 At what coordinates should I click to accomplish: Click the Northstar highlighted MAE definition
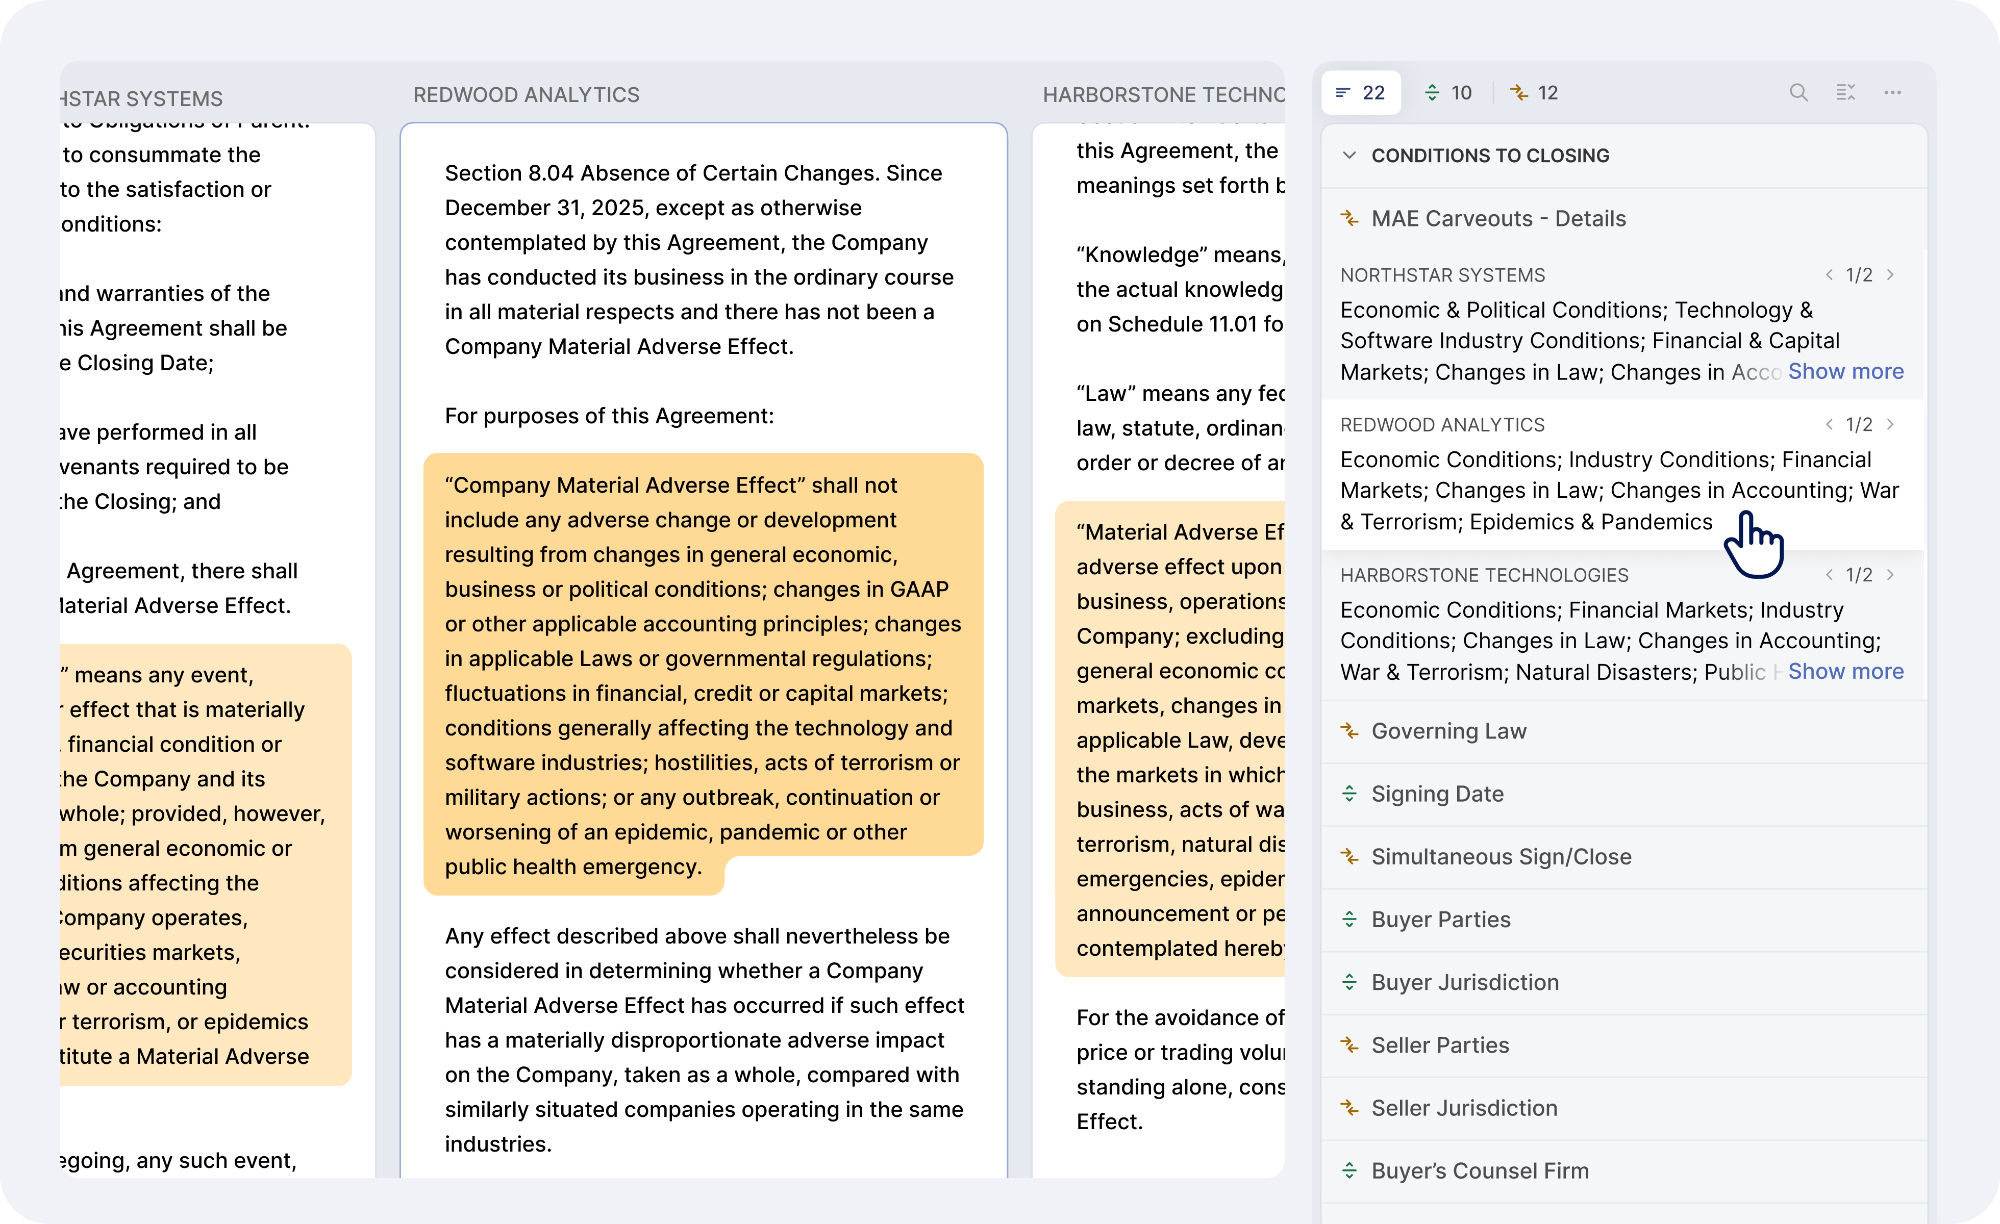click(205, 865)
